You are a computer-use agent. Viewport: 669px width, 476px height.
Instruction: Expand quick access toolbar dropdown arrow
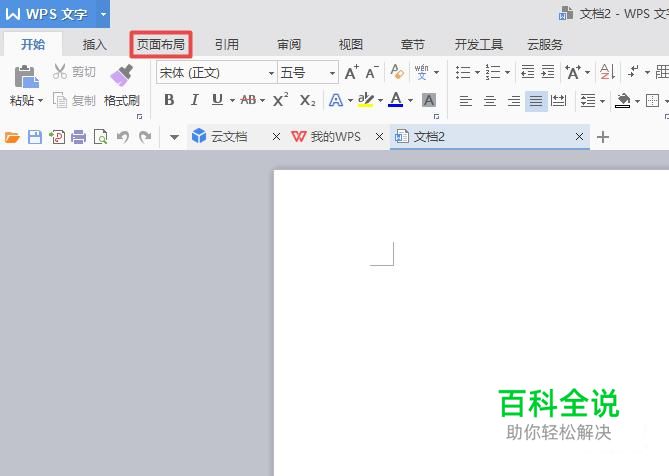tap(174, 137)
